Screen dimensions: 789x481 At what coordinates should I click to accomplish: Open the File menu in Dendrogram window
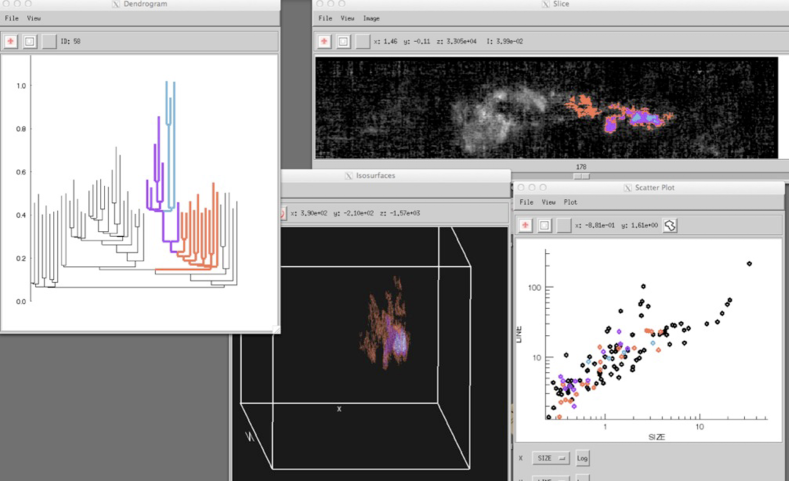tap(12, 18)
